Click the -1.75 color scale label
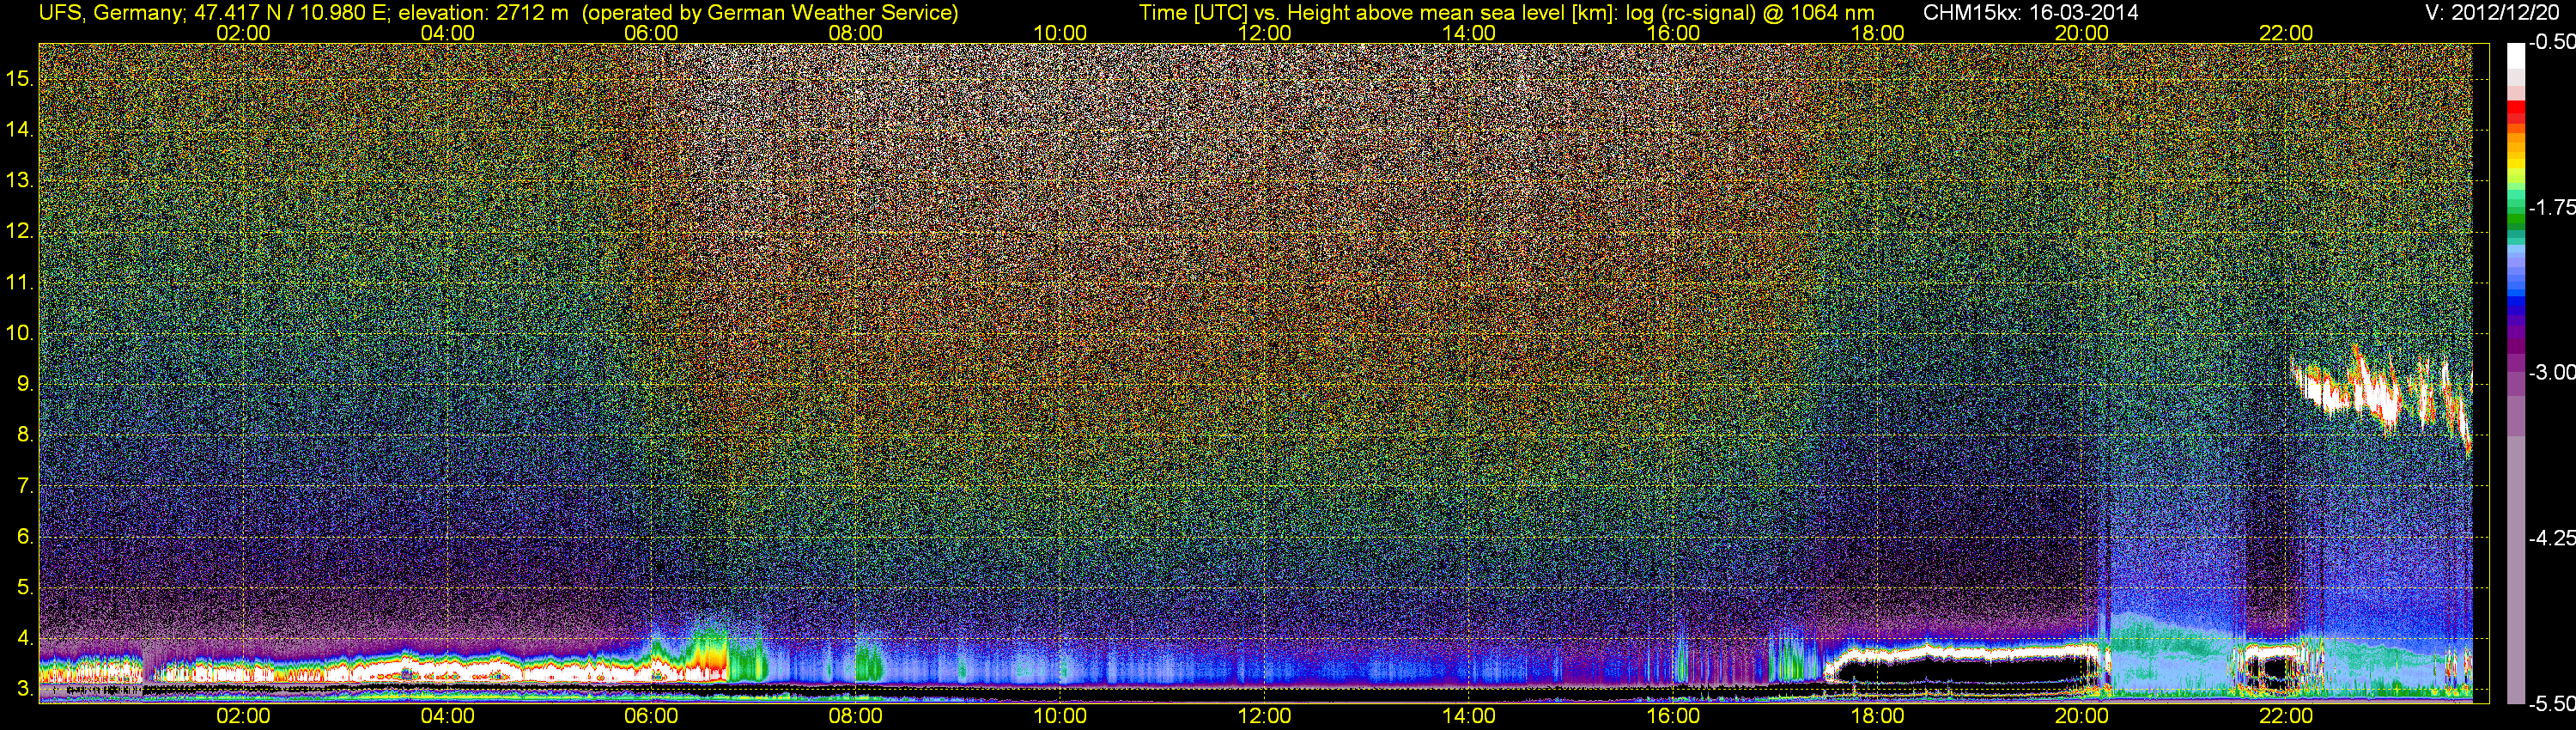The height and width of the screenshot is (730, 2576). click(x=2552, y=207)
